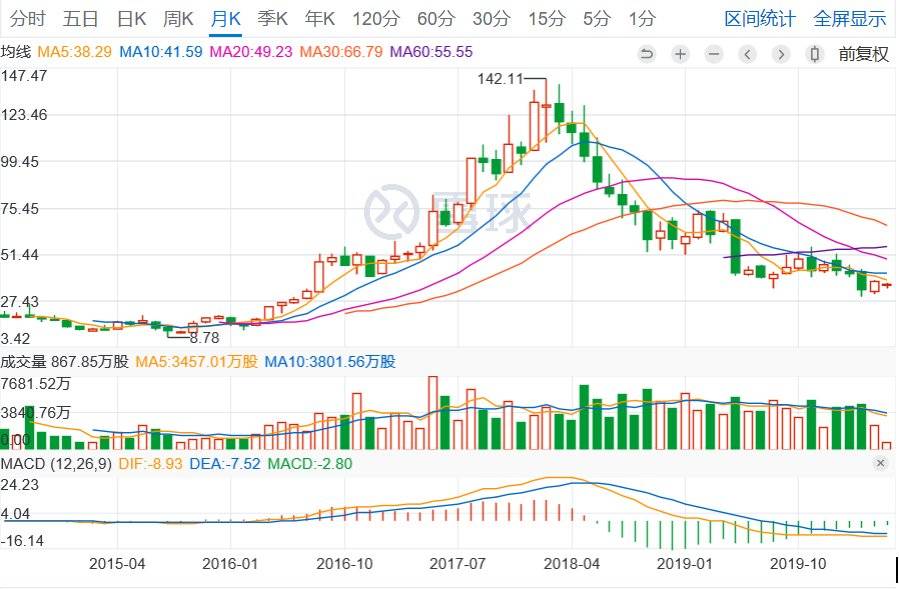This screenshot has height=589, width=899.
Task: Choose the 5分 timeframe tab
Action: [597, 18]
